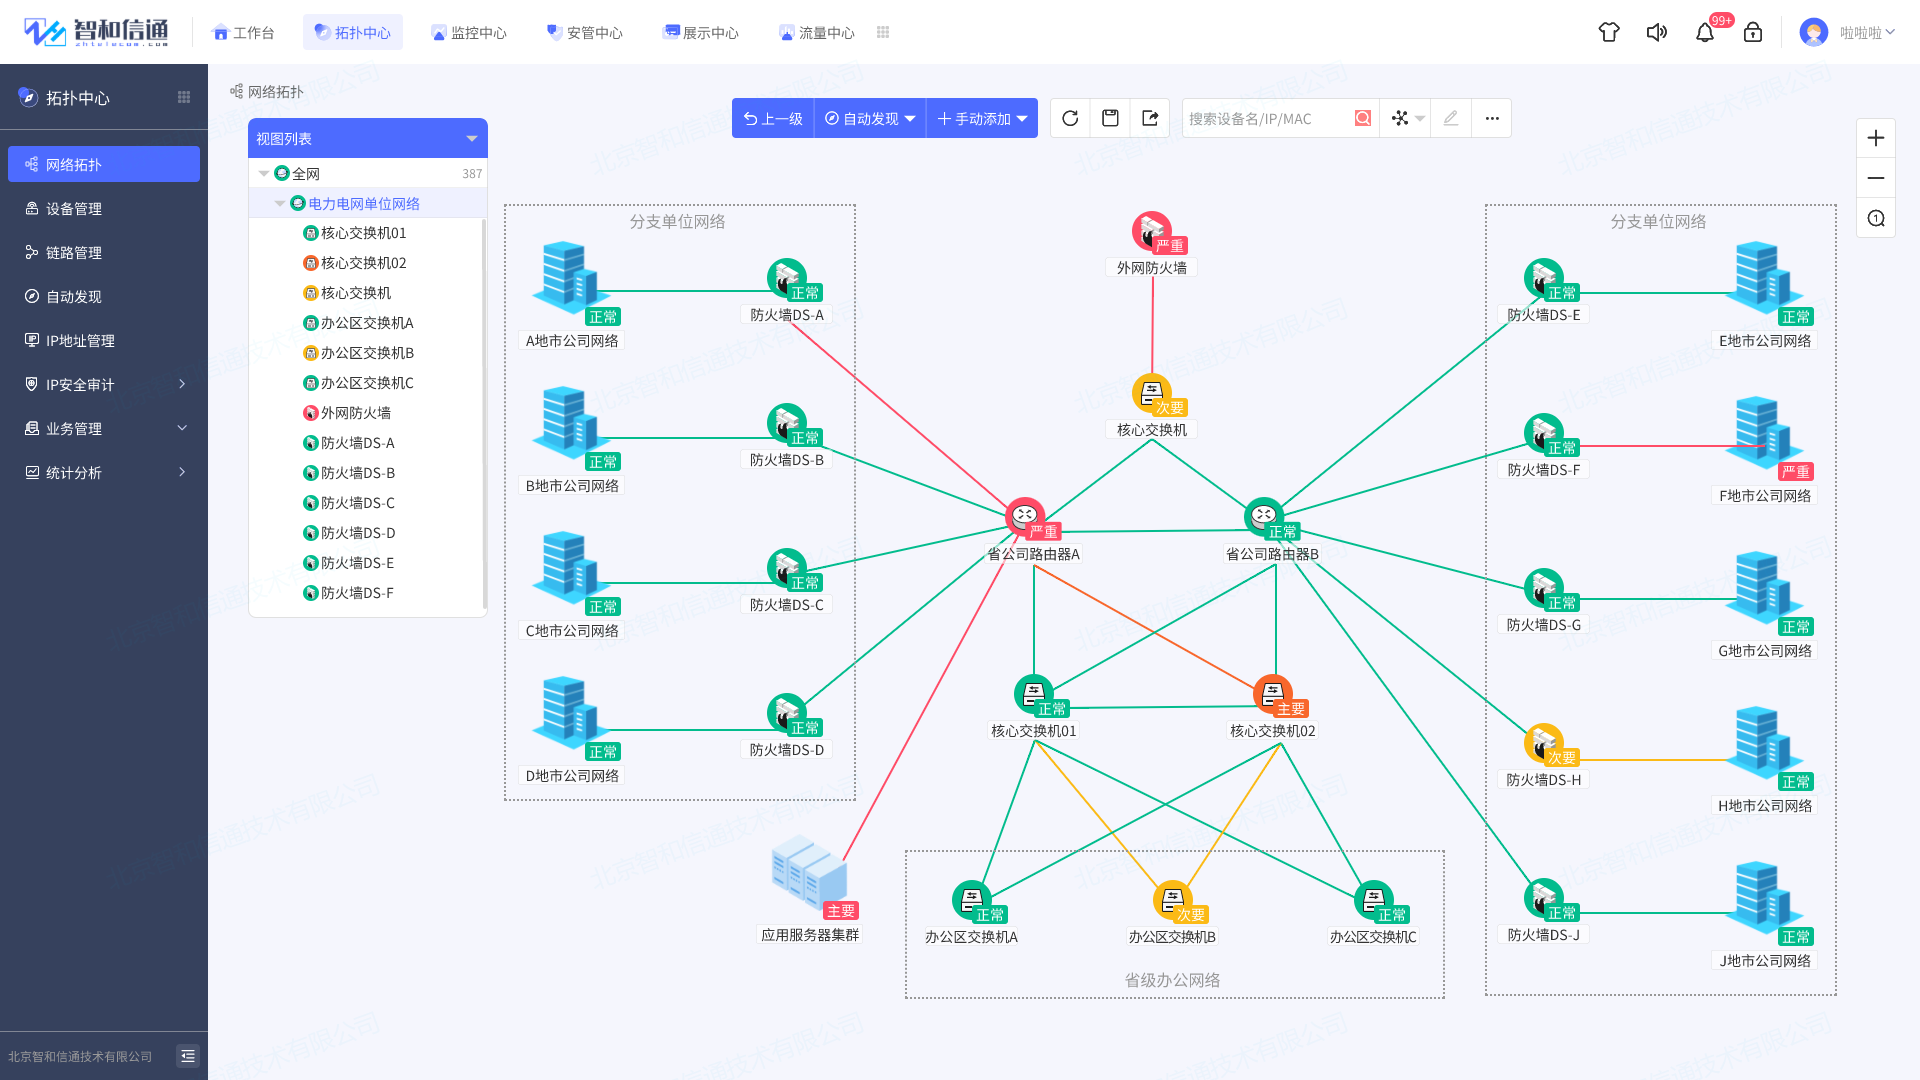Click the save topology icon
The height and width of the screenshot is (1080, 1920).
point(1110,118)
